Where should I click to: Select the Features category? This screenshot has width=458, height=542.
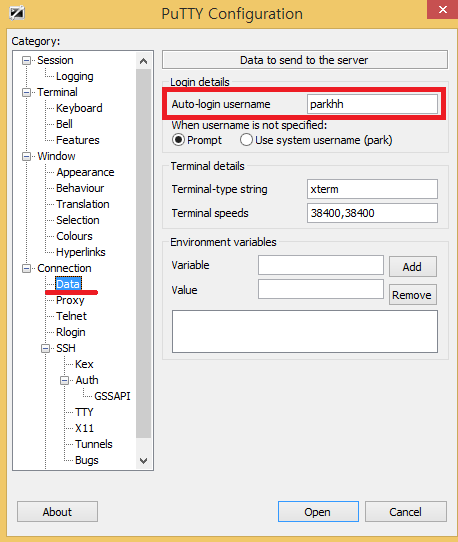point(78,140)
